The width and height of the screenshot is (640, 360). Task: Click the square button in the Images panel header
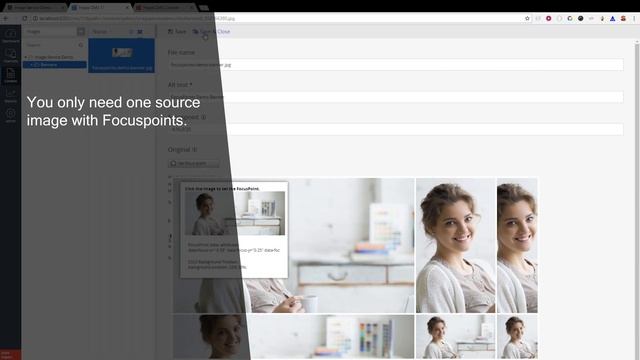pyautogui.click(x=81, y=31)
